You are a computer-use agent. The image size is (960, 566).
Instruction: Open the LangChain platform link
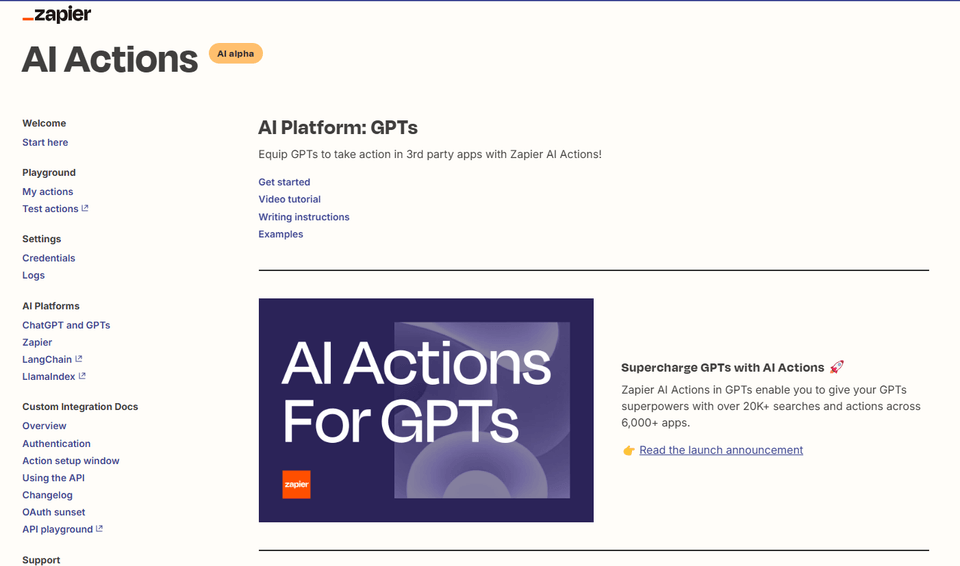click(x=47, y=360)
